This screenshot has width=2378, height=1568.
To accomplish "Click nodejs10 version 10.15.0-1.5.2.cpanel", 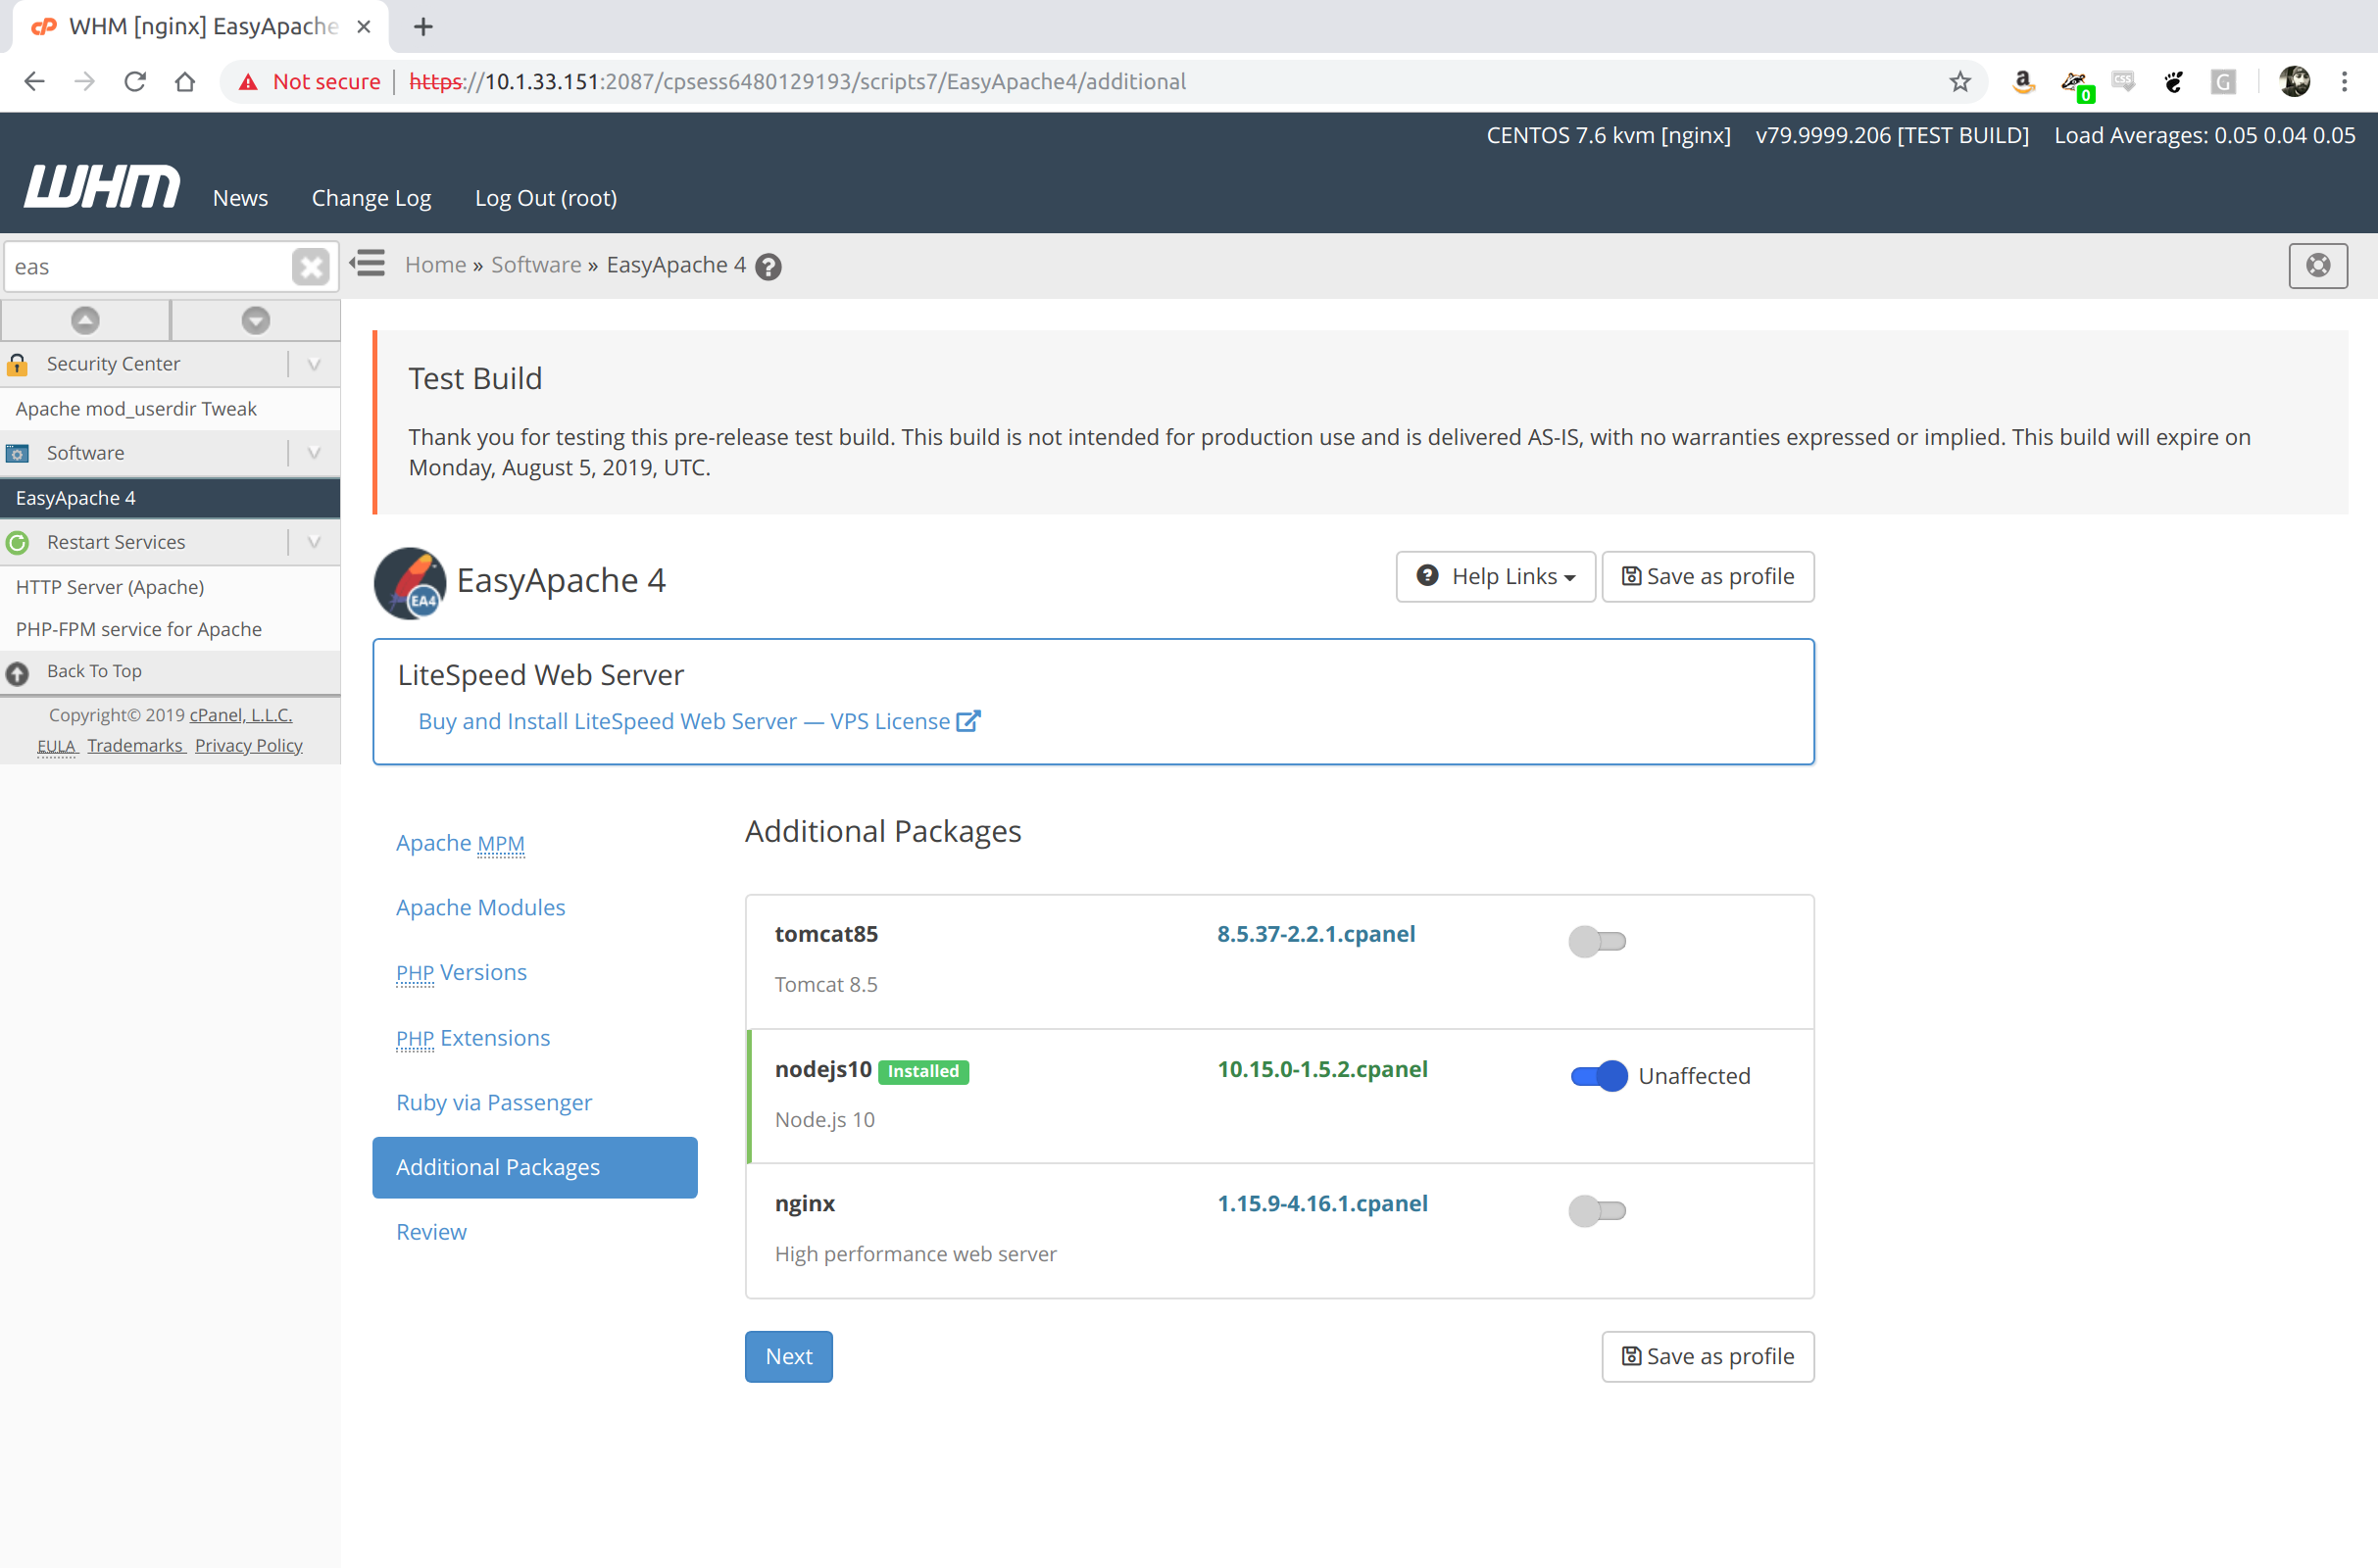I will [1322, 1069].
